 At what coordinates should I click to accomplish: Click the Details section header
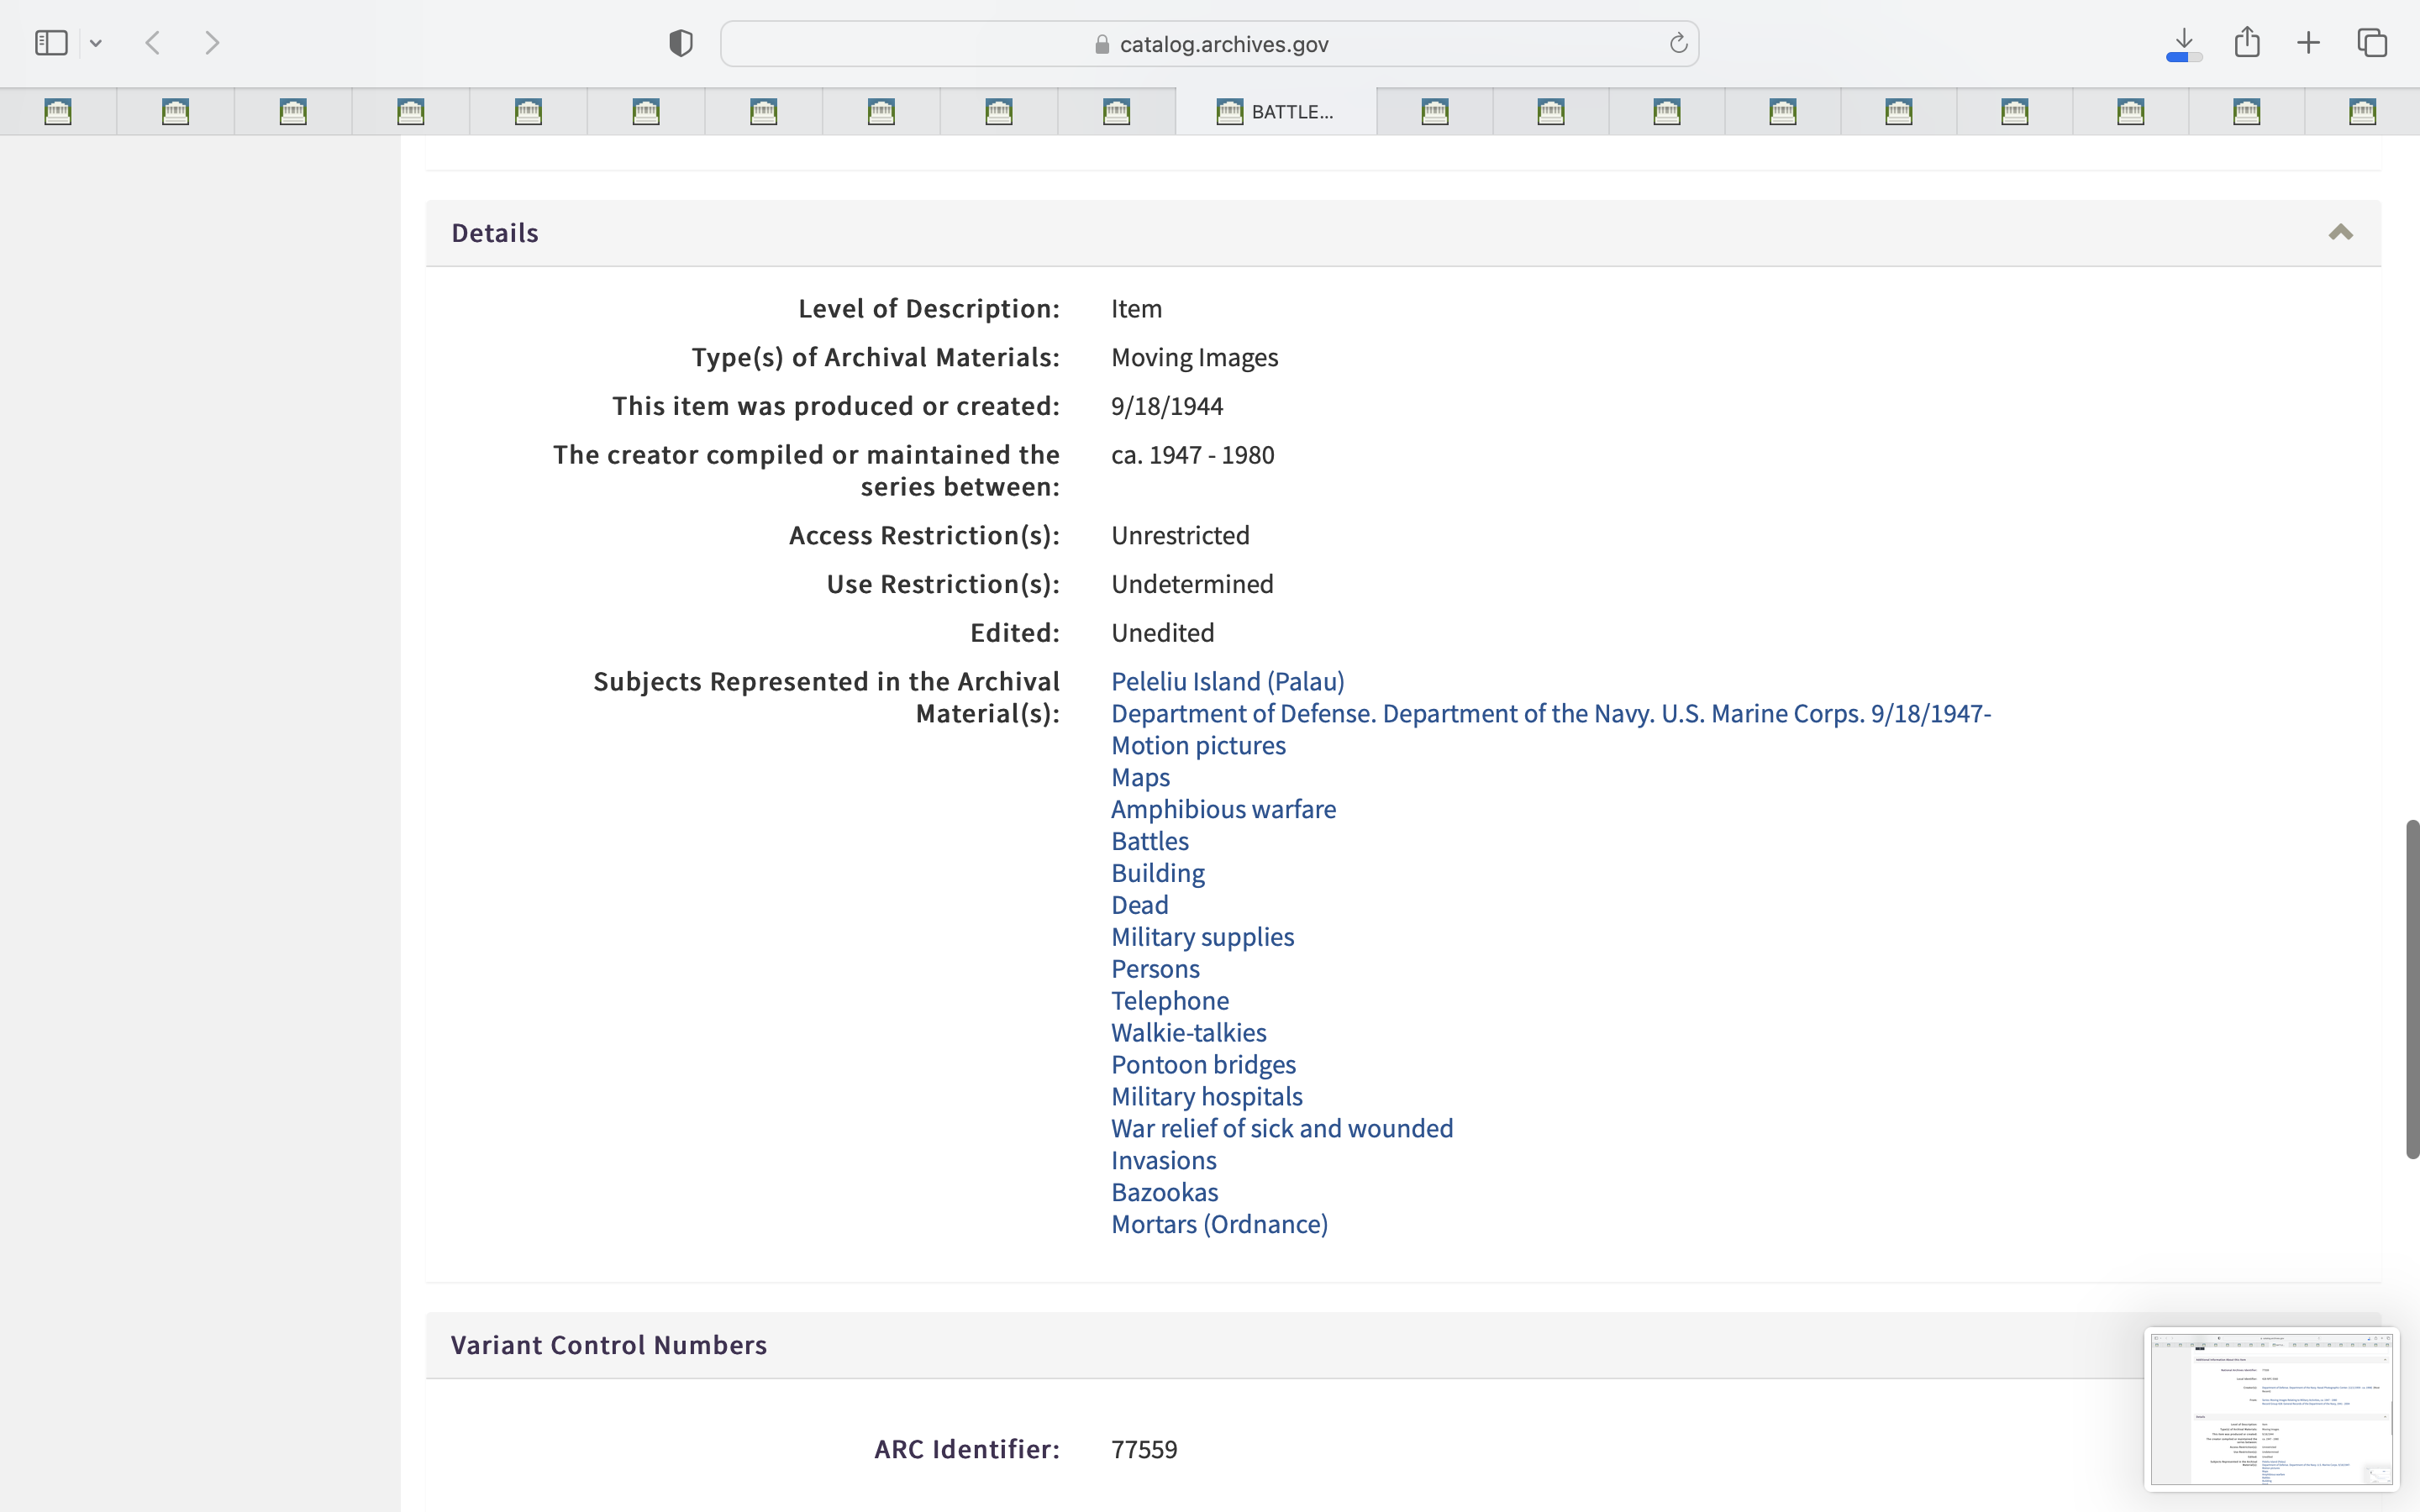(495, 233)
